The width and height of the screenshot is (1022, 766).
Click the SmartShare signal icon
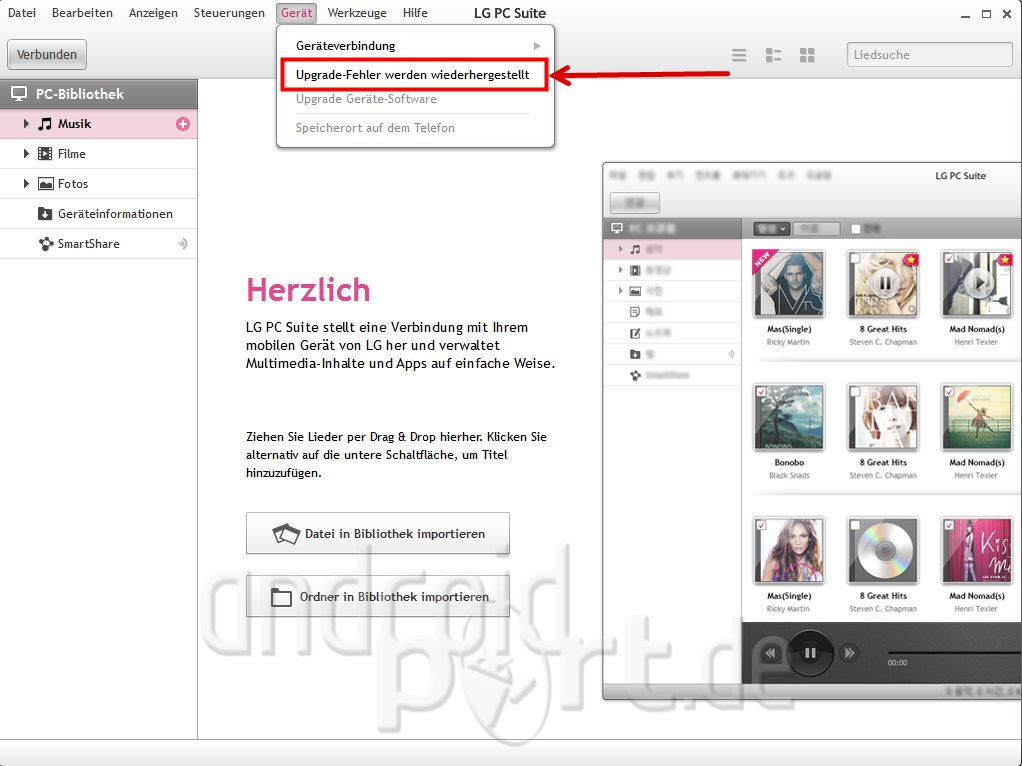183,244
